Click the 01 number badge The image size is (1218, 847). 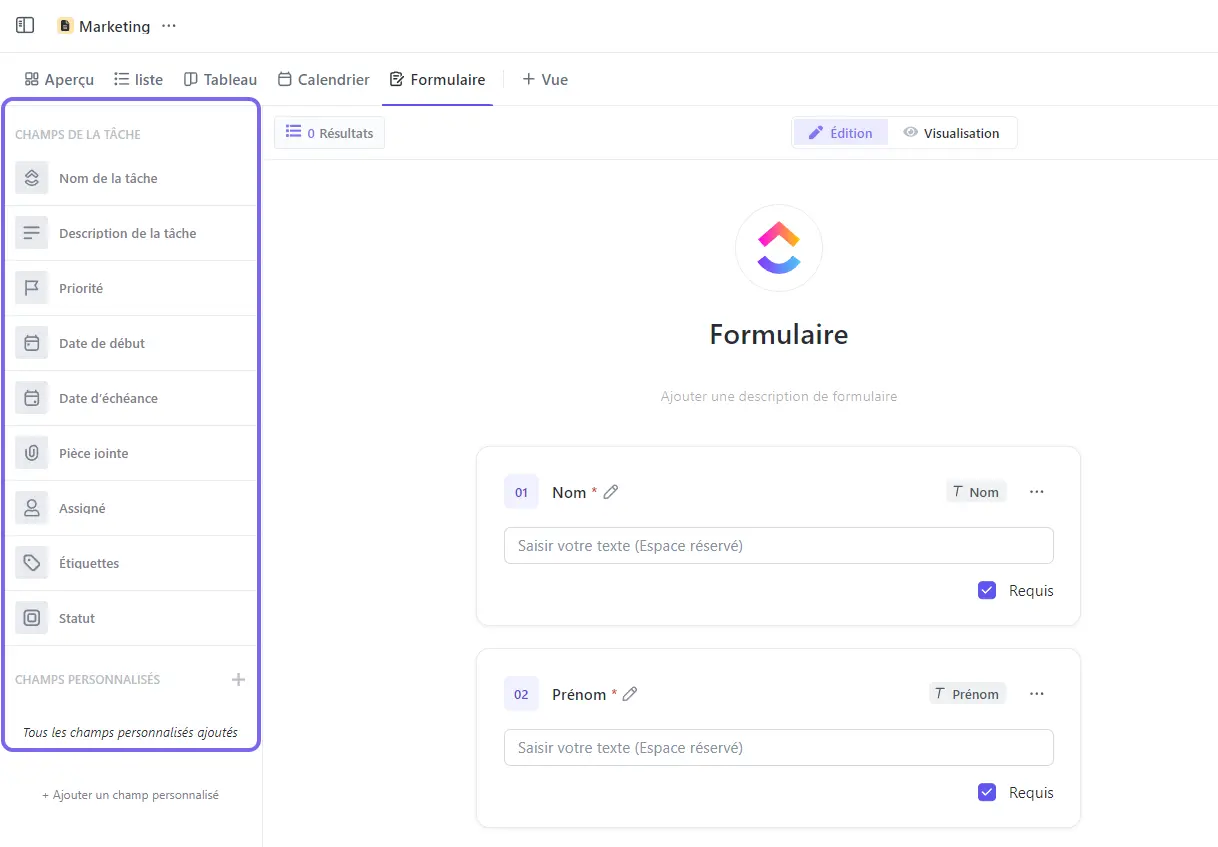point(521,492)
